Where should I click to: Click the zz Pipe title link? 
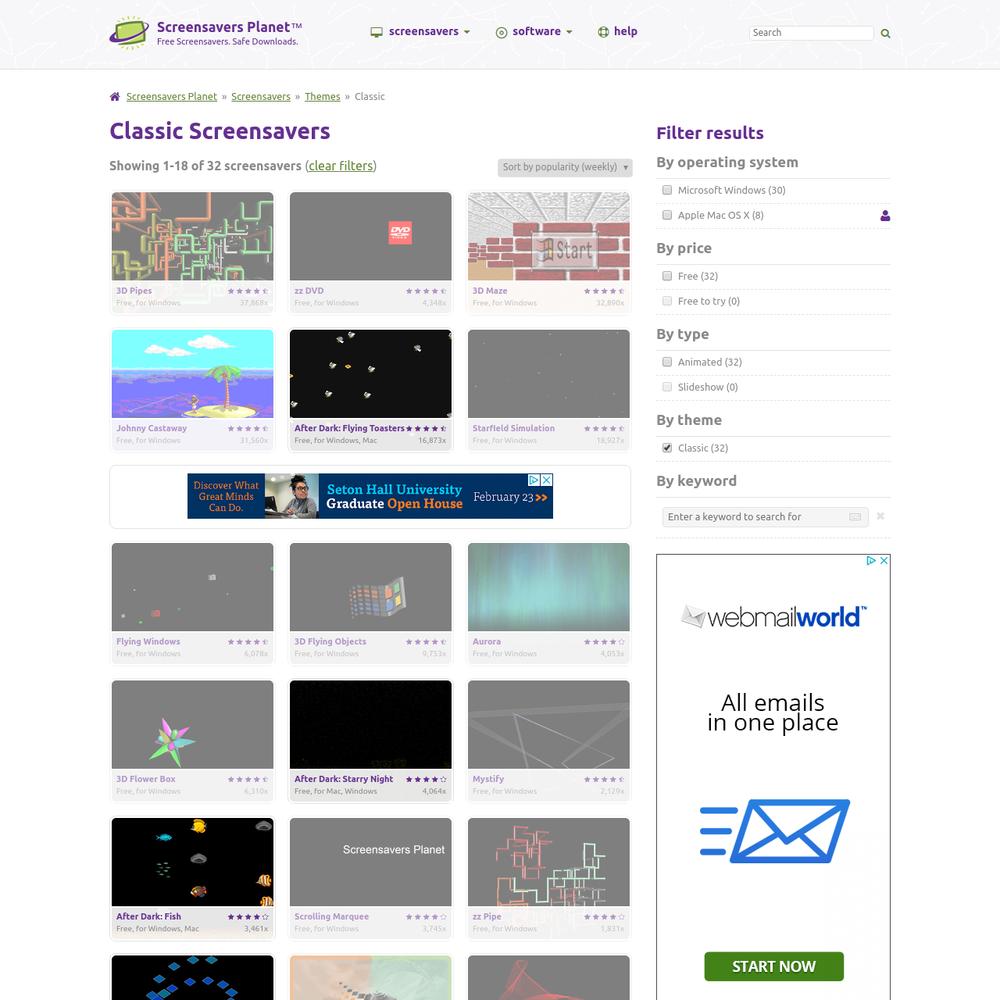pos(487,916)
